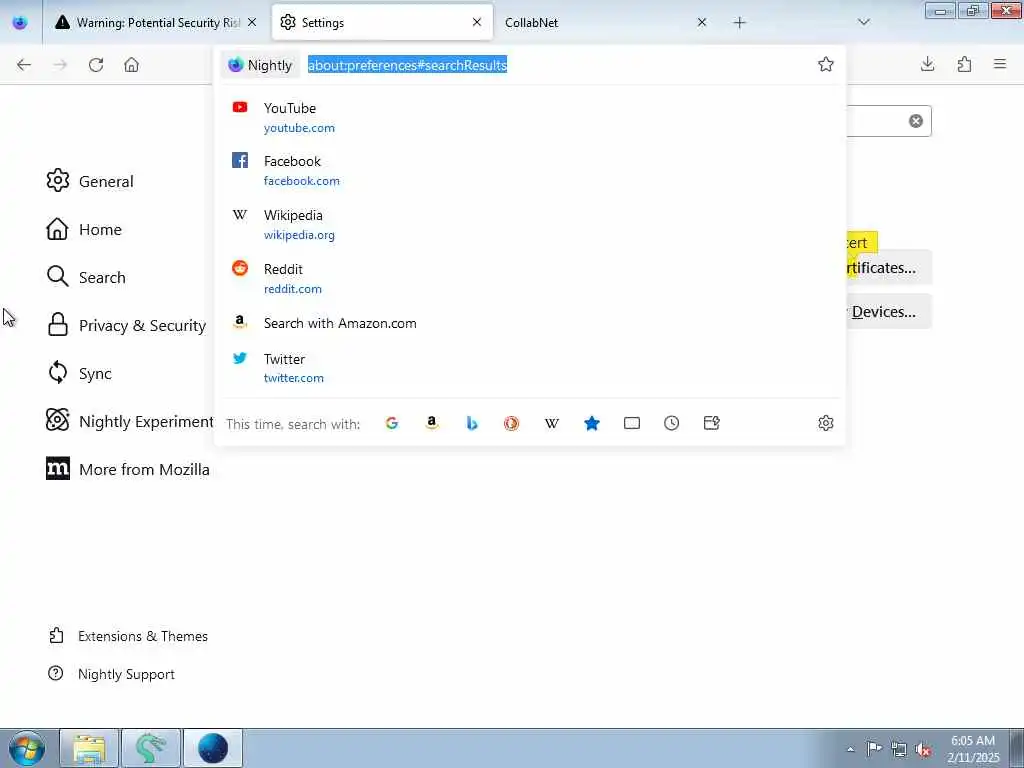Open the Extensions puzzle icon
The height and width of the screenshot is (768, 1024).
coord(964,64)
